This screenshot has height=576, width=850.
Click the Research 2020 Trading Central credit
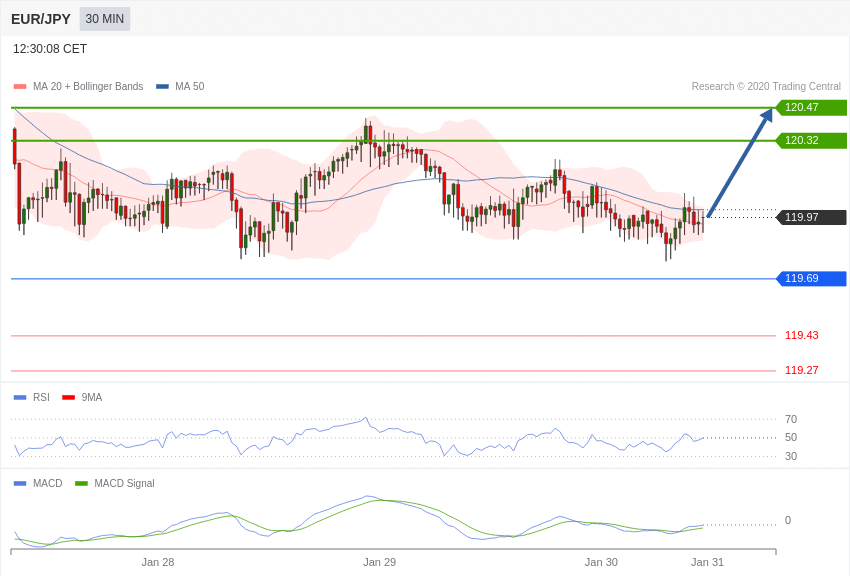click(x=766, y=86)
